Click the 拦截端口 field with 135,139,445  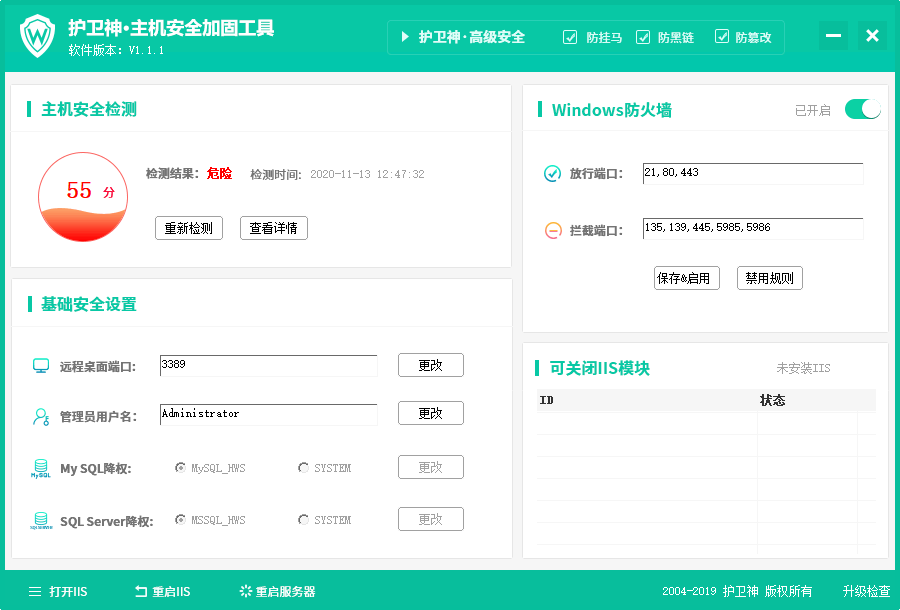pos(753,228)
